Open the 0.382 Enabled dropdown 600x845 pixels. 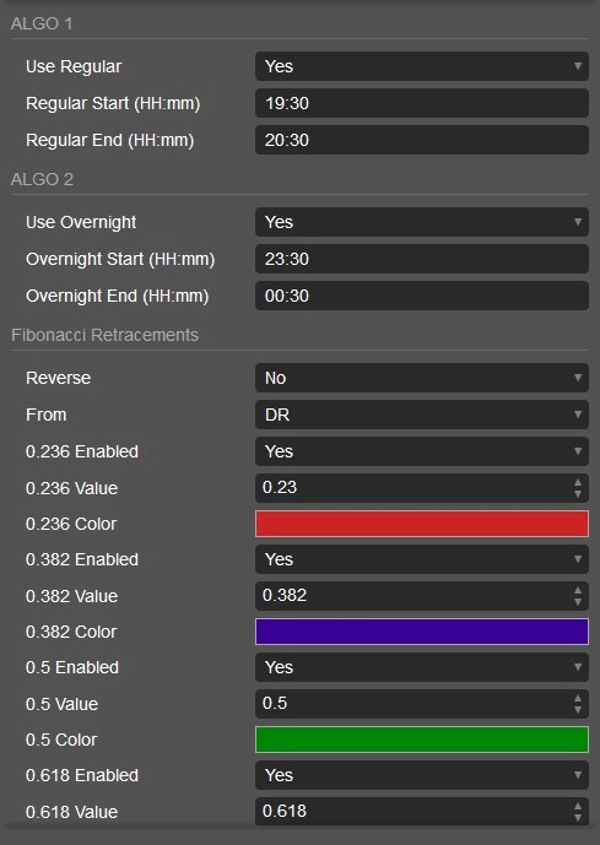[421, 559]
